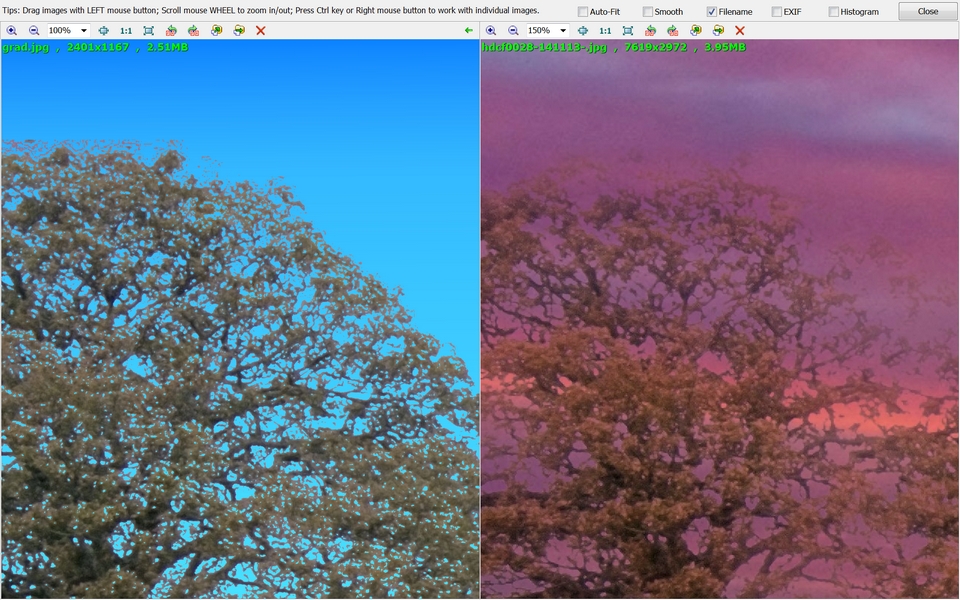The image size is (960, 600).
Task: Click 1:1 actual size in left pane
Action: tap(126, 31)
